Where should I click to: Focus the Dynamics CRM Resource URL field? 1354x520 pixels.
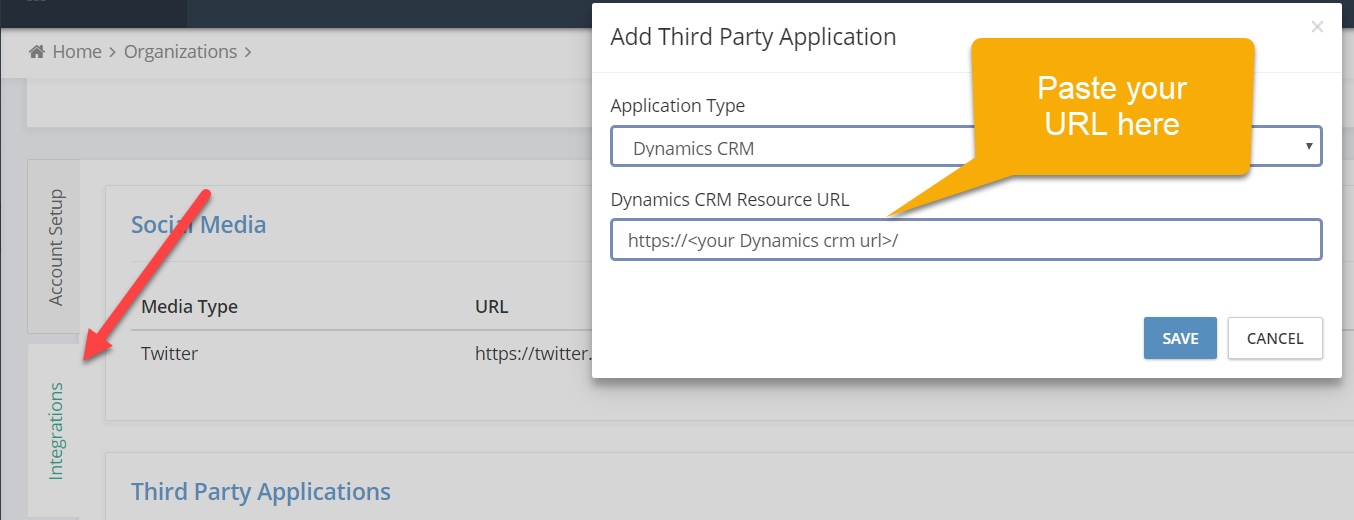966,240
